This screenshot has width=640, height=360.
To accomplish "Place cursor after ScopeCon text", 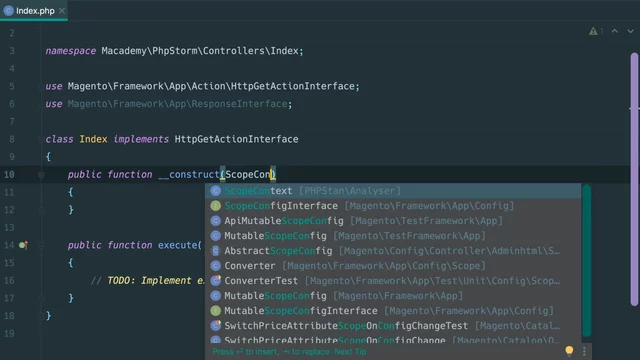I will (x=271, y=175).
